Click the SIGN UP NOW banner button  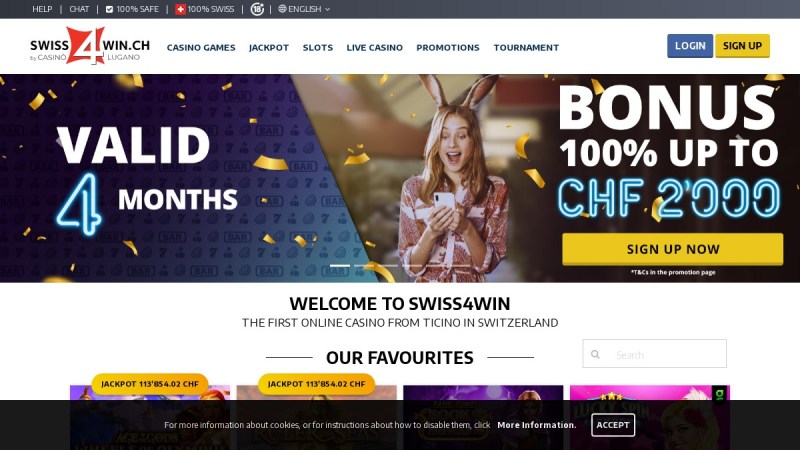click(672, 249)
